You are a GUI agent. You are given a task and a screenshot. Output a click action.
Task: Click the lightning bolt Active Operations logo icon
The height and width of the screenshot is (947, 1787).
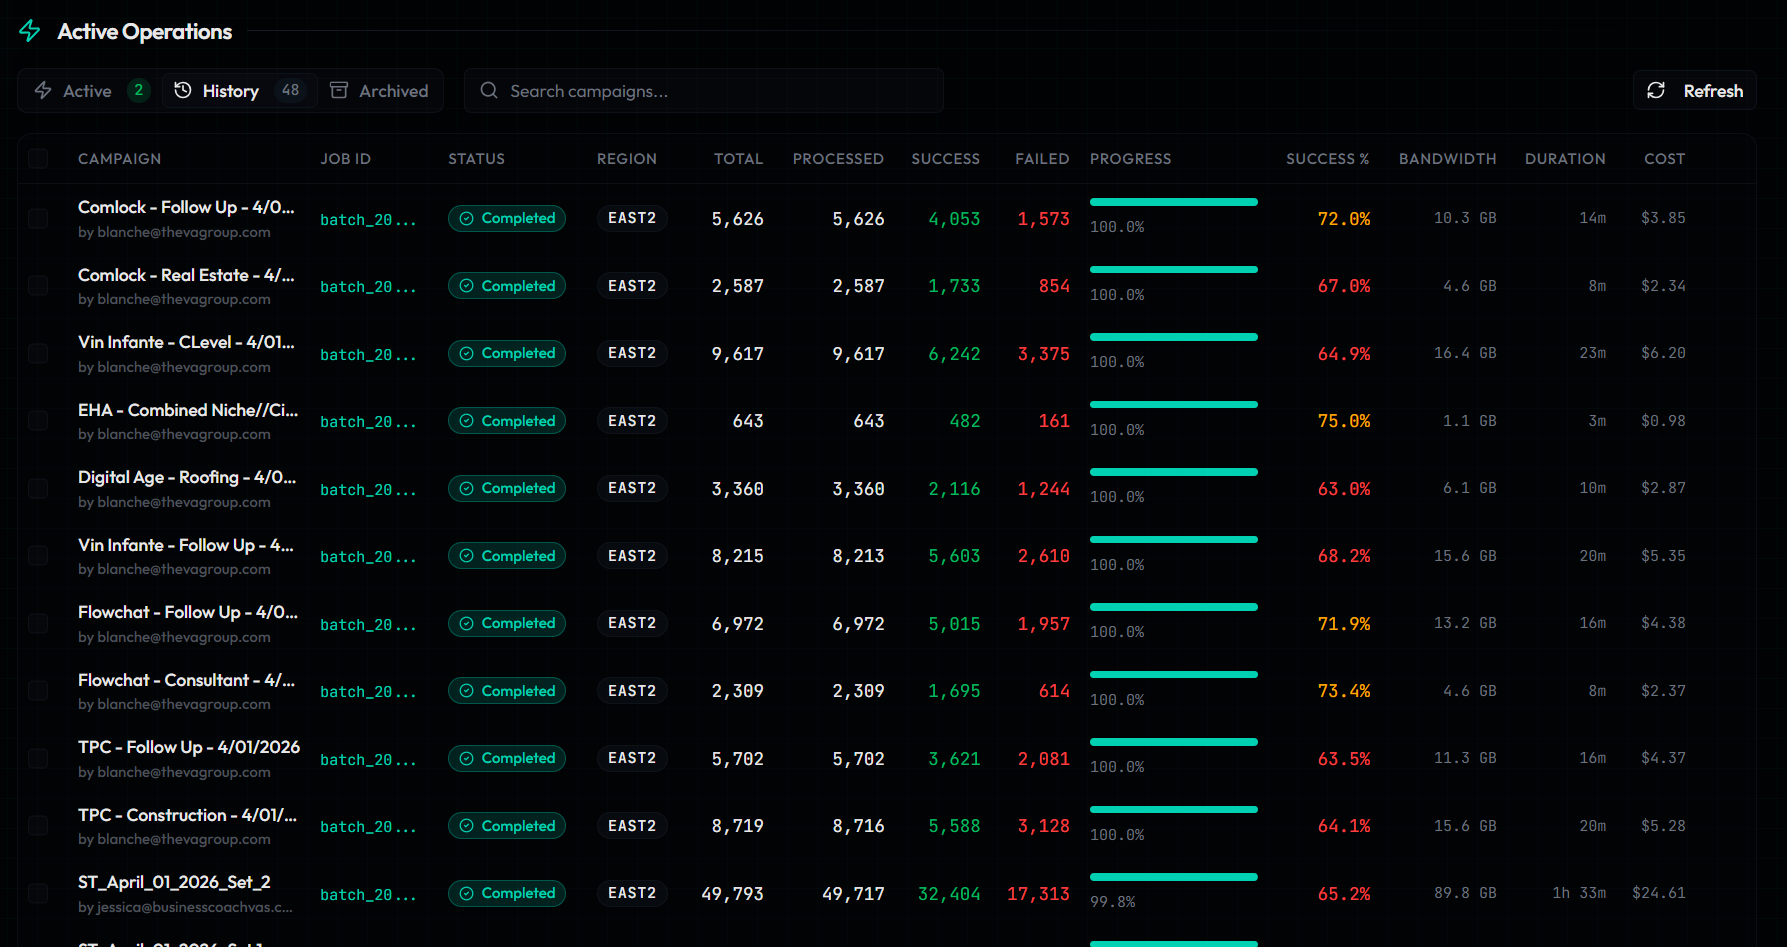tap(29, 31)
